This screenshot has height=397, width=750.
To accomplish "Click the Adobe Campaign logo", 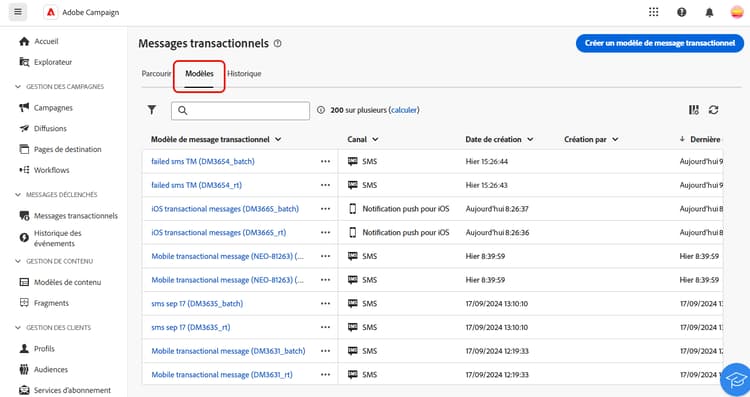I will [51, 12].
